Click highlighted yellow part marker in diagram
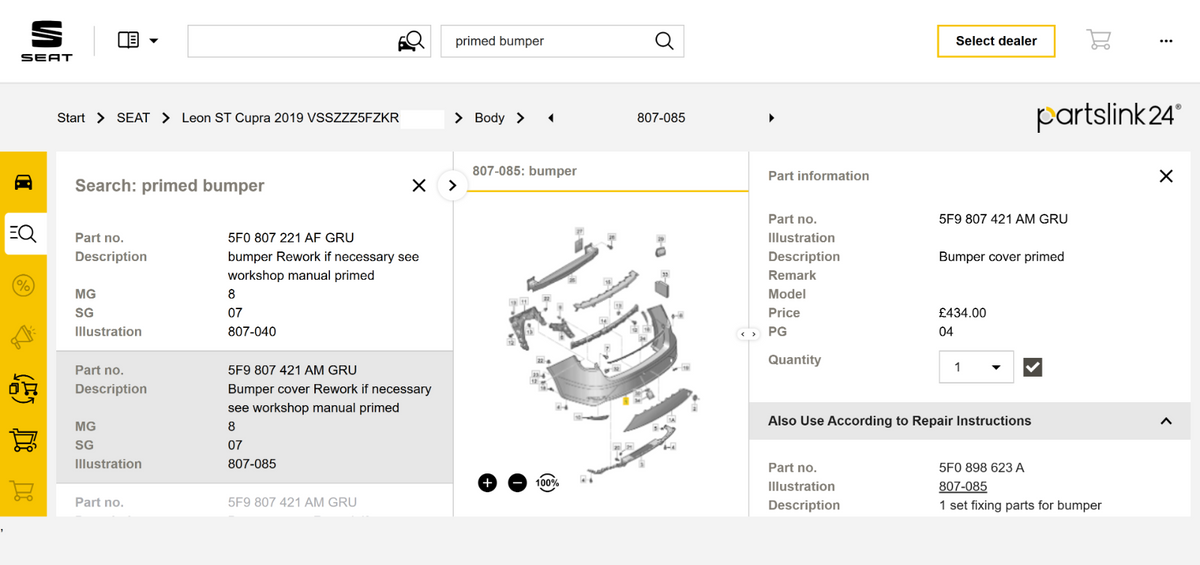The width and height of the screenshot is (1200, 565). (625, 401)
